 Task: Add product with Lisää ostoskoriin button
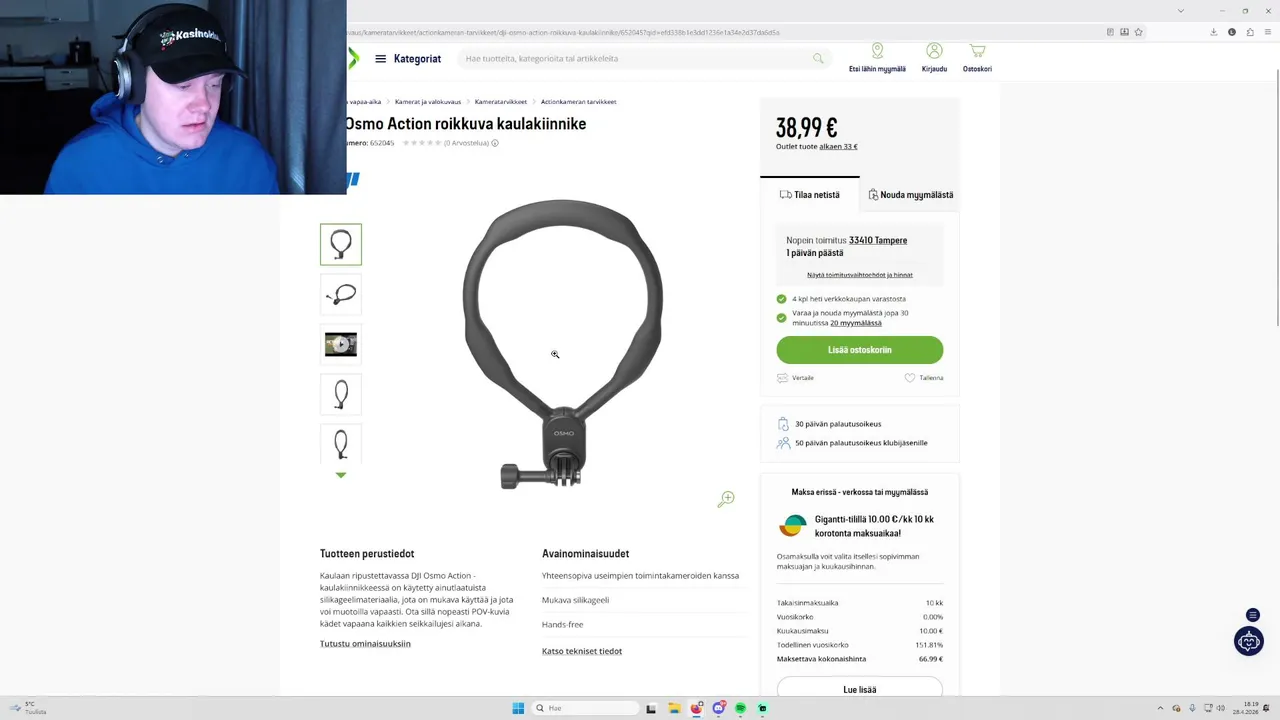860,350
